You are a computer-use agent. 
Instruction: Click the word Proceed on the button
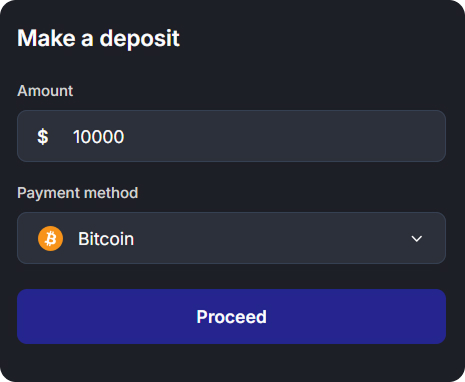[231, 317]
